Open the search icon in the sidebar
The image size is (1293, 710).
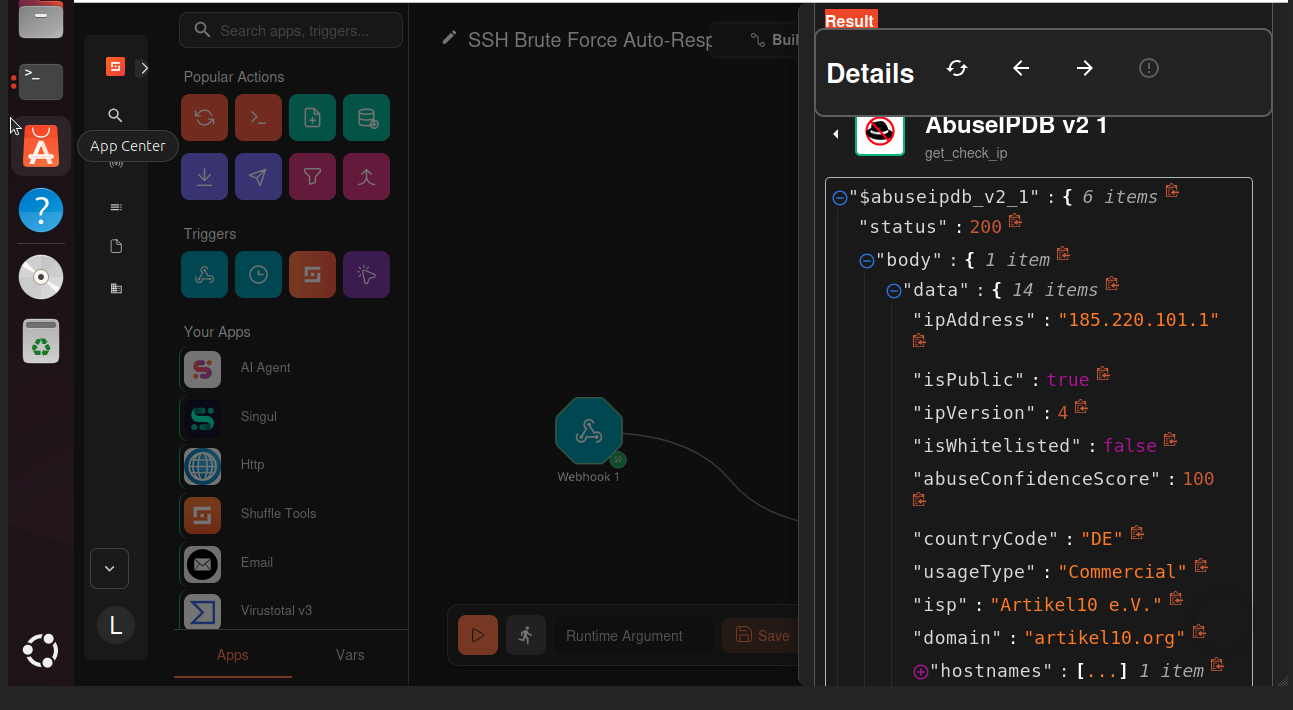116,116
